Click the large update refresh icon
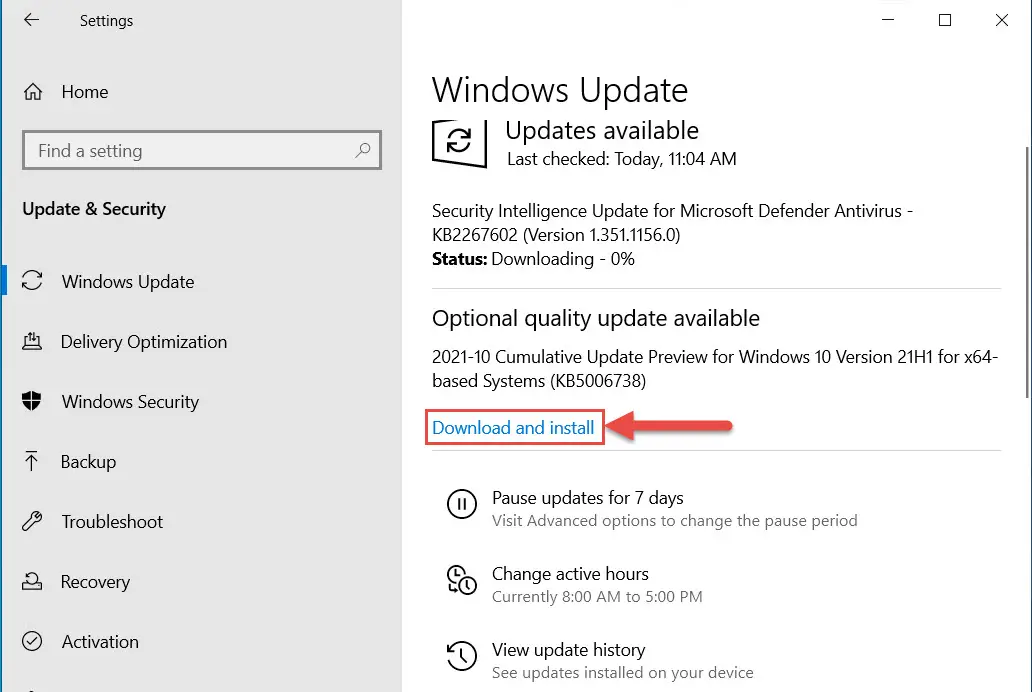The image size is (1032, 692). [459, 143]
